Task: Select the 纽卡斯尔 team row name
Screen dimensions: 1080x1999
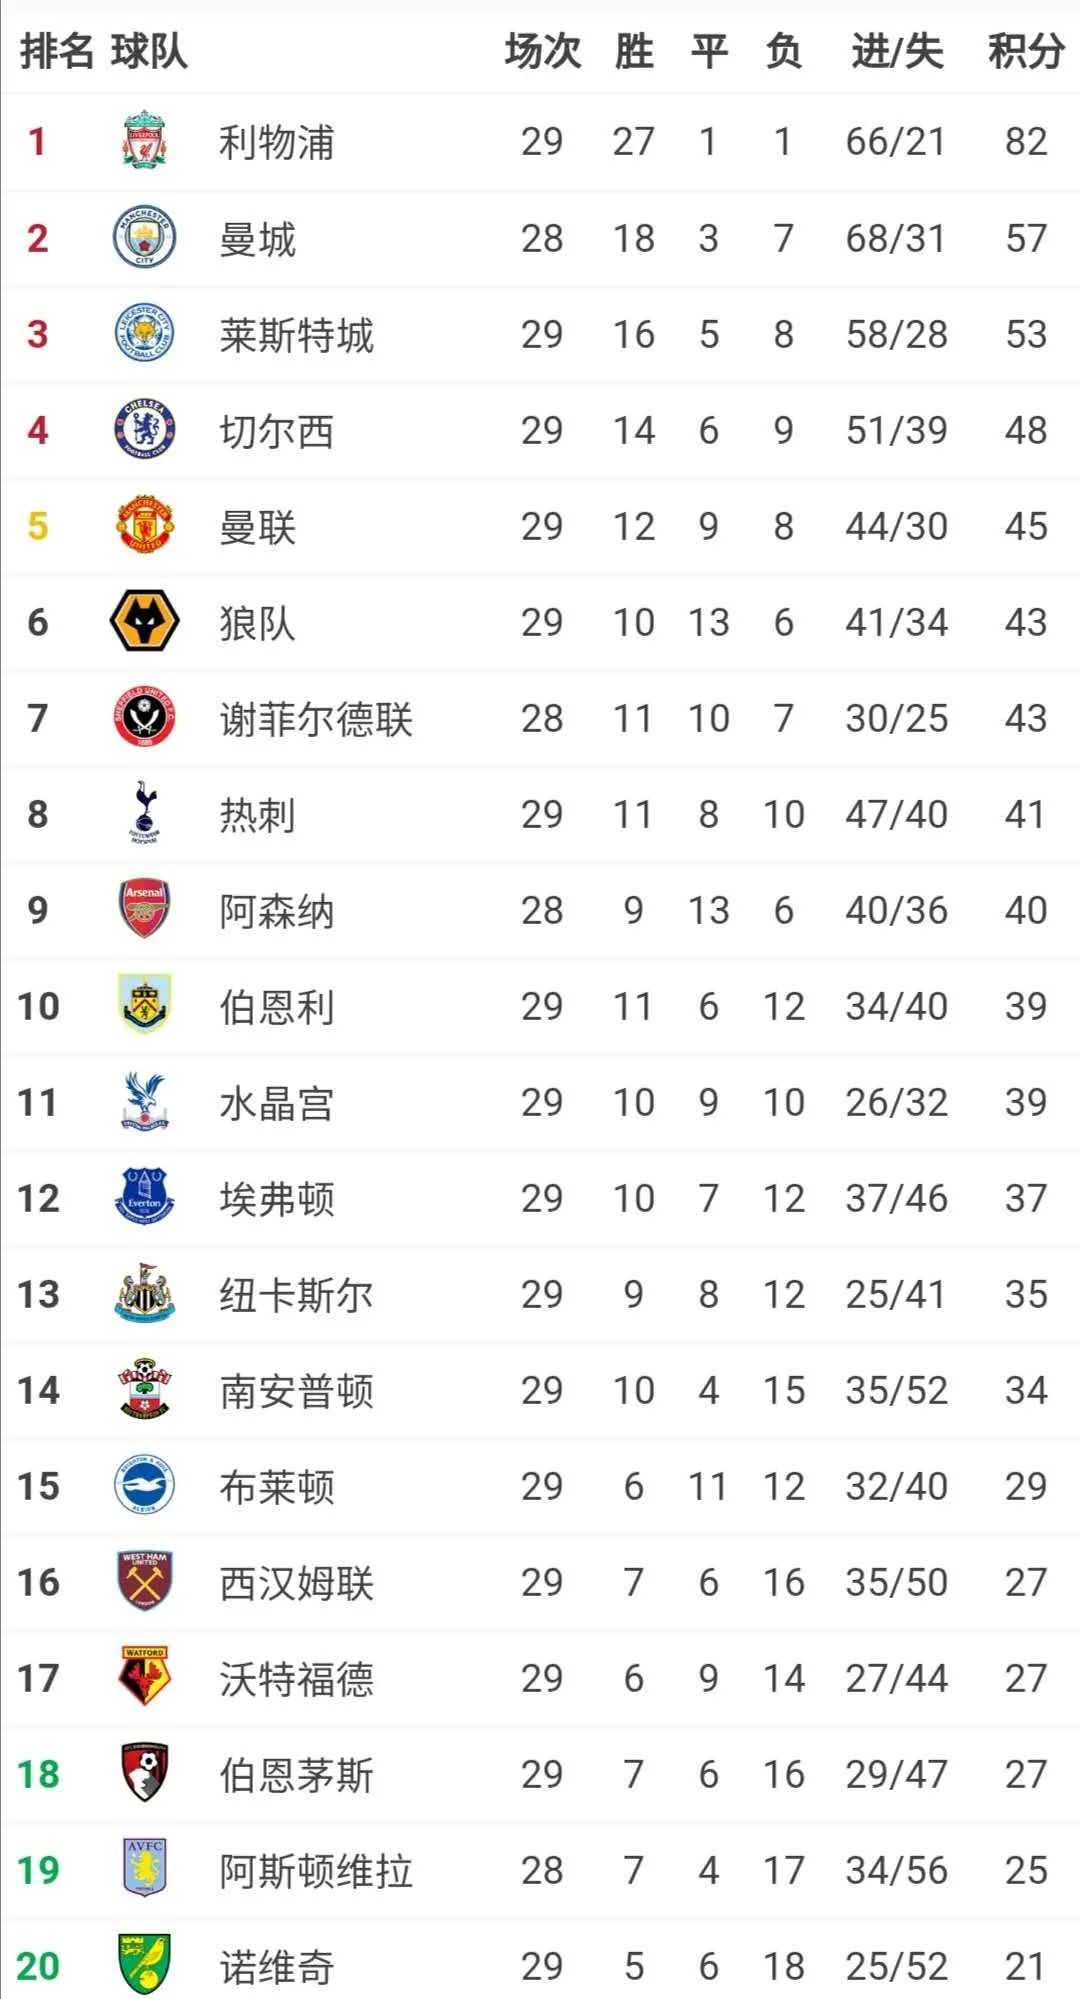Action: point(296,1295)
